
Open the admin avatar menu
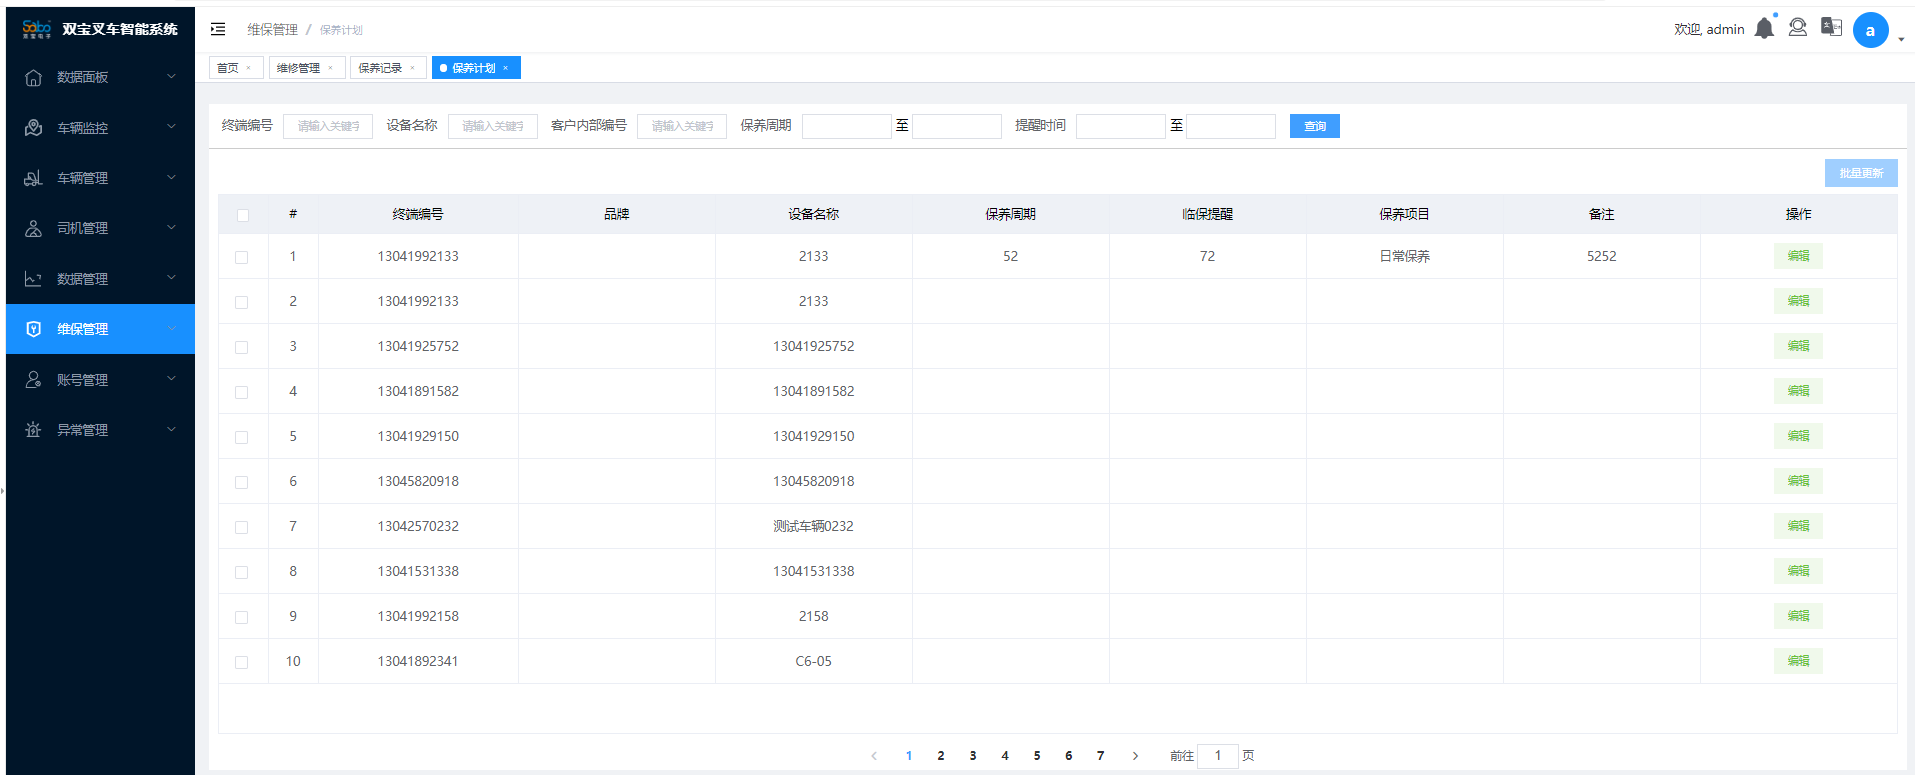click(1870, 30)
